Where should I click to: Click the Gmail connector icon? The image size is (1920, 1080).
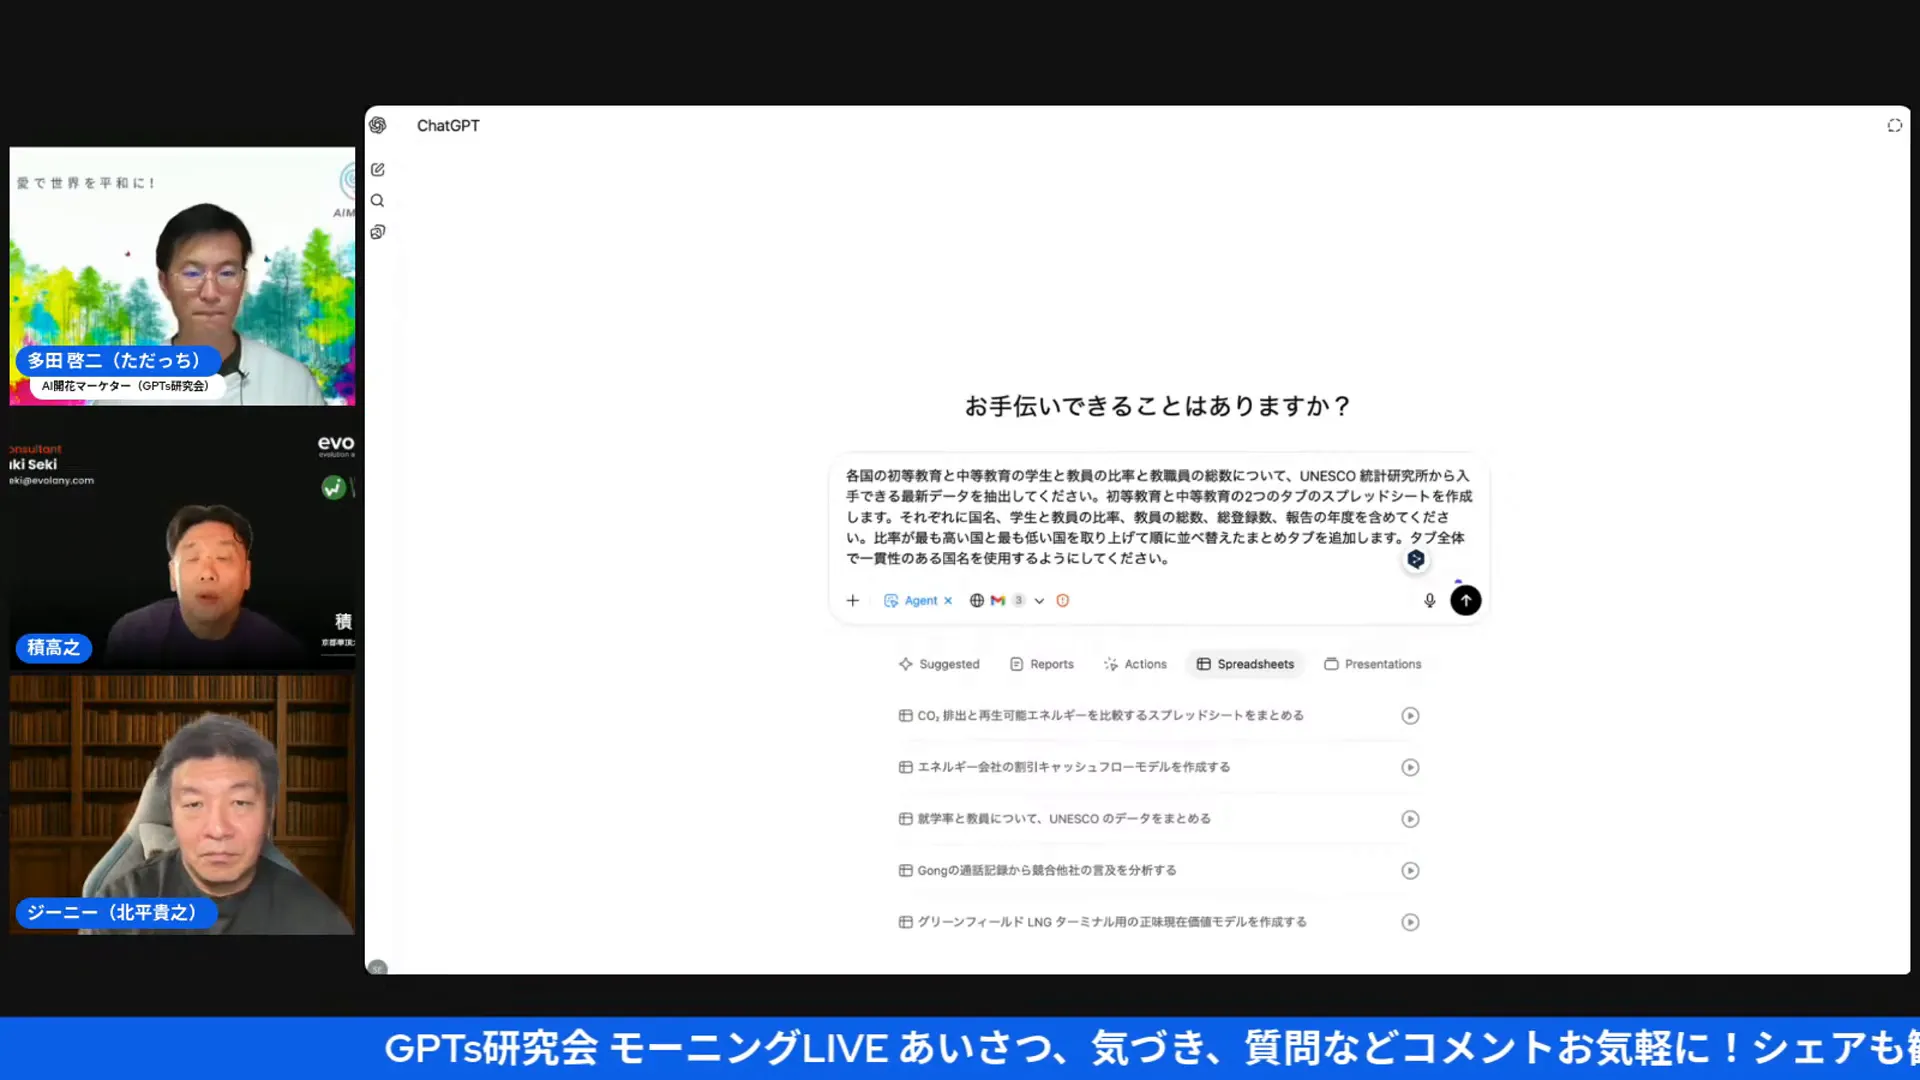point(997,601)
